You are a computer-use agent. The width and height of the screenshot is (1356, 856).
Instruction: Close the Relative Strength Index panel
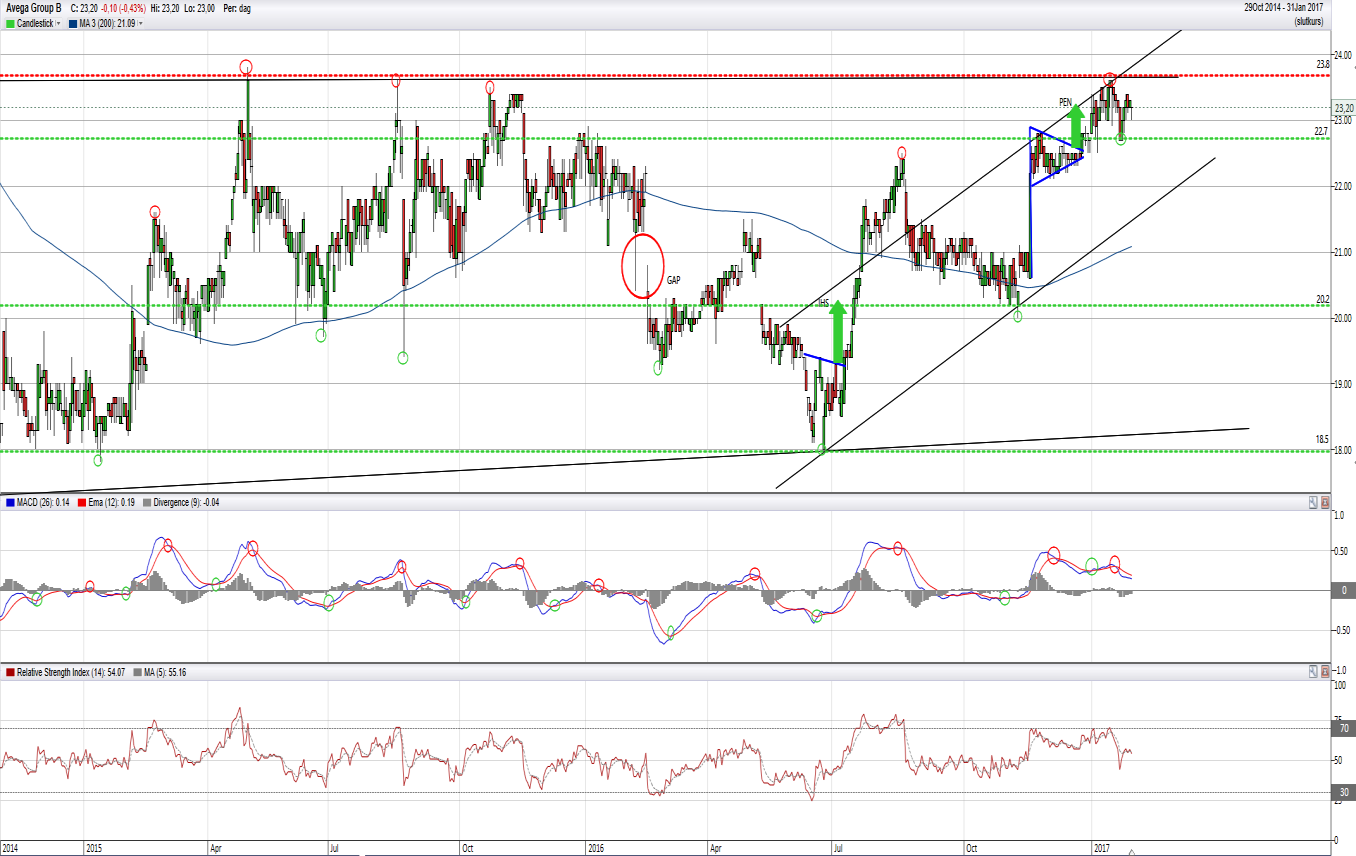pos(1325,672)
